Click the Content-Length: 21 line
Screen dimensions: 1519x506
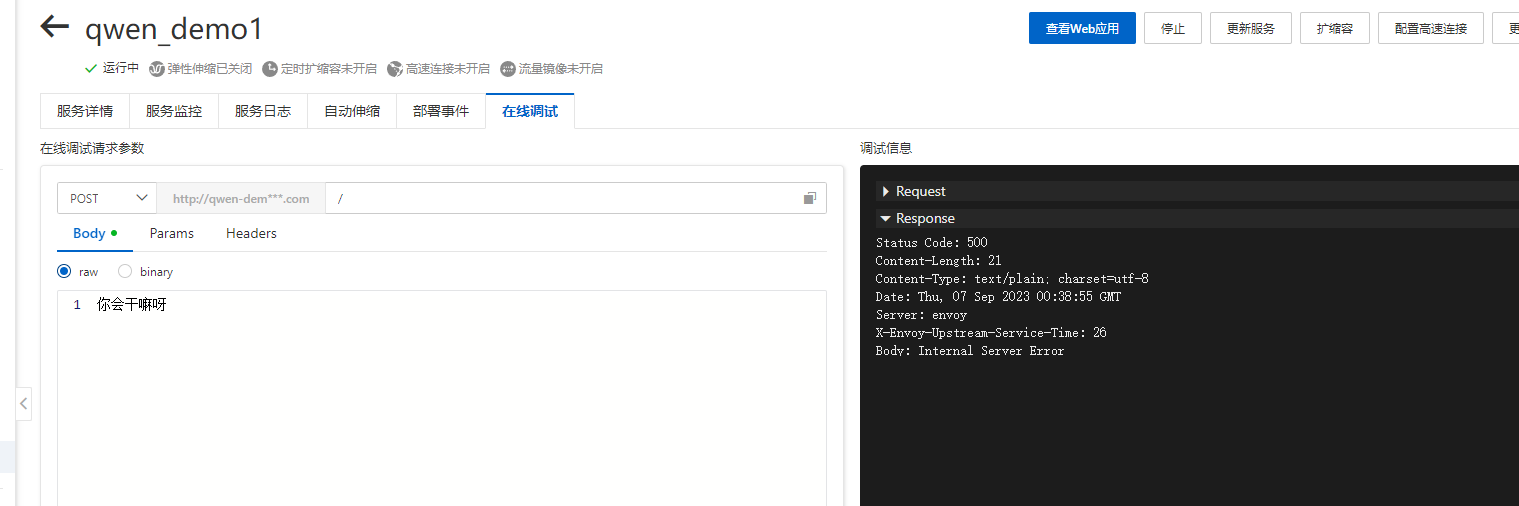pyautogui.click(x=938, y=261)
